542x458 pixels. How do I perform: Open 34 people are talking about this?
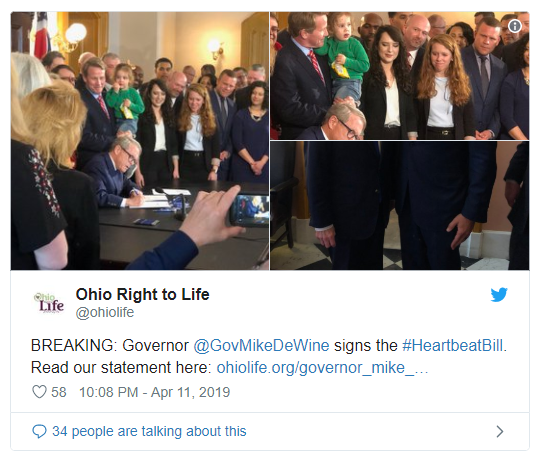click(x=149, y=431)
